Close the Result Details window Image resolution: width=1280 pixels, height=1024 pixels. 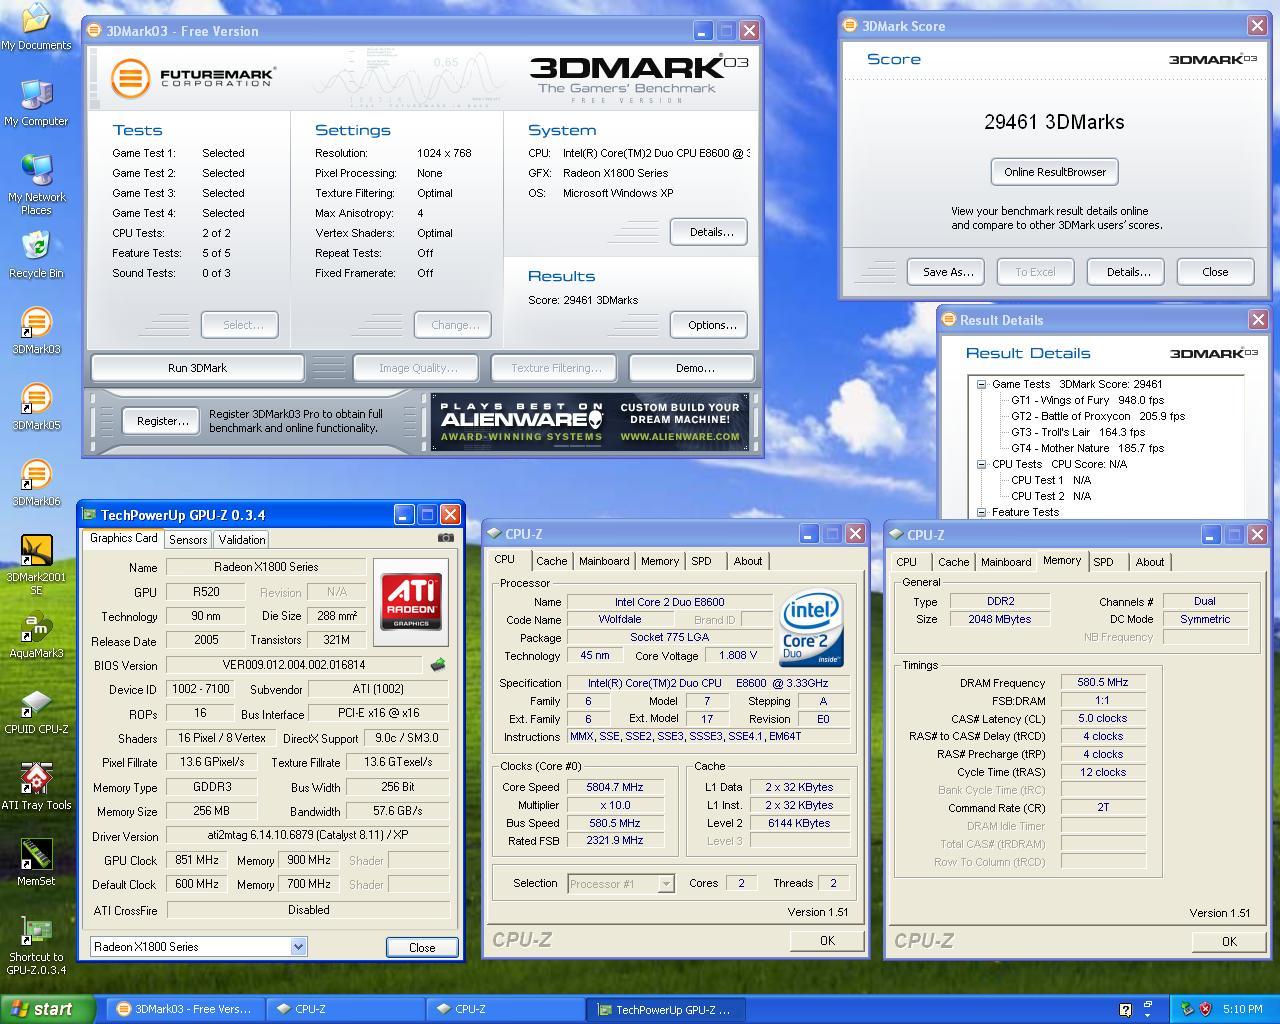(x=1257, y=319)
